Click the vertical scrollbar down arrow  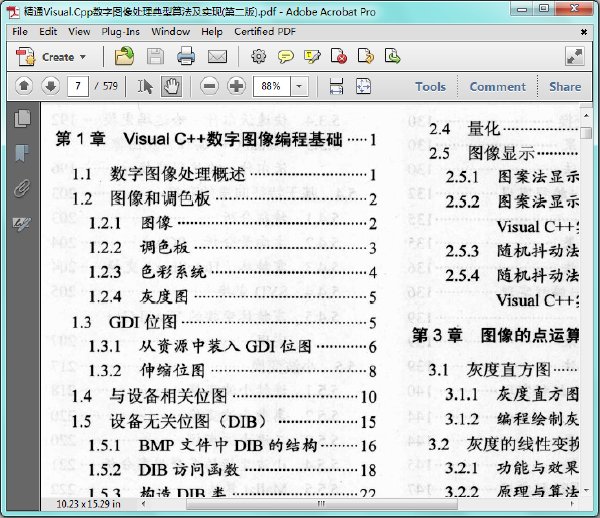(x=586, y=490)
